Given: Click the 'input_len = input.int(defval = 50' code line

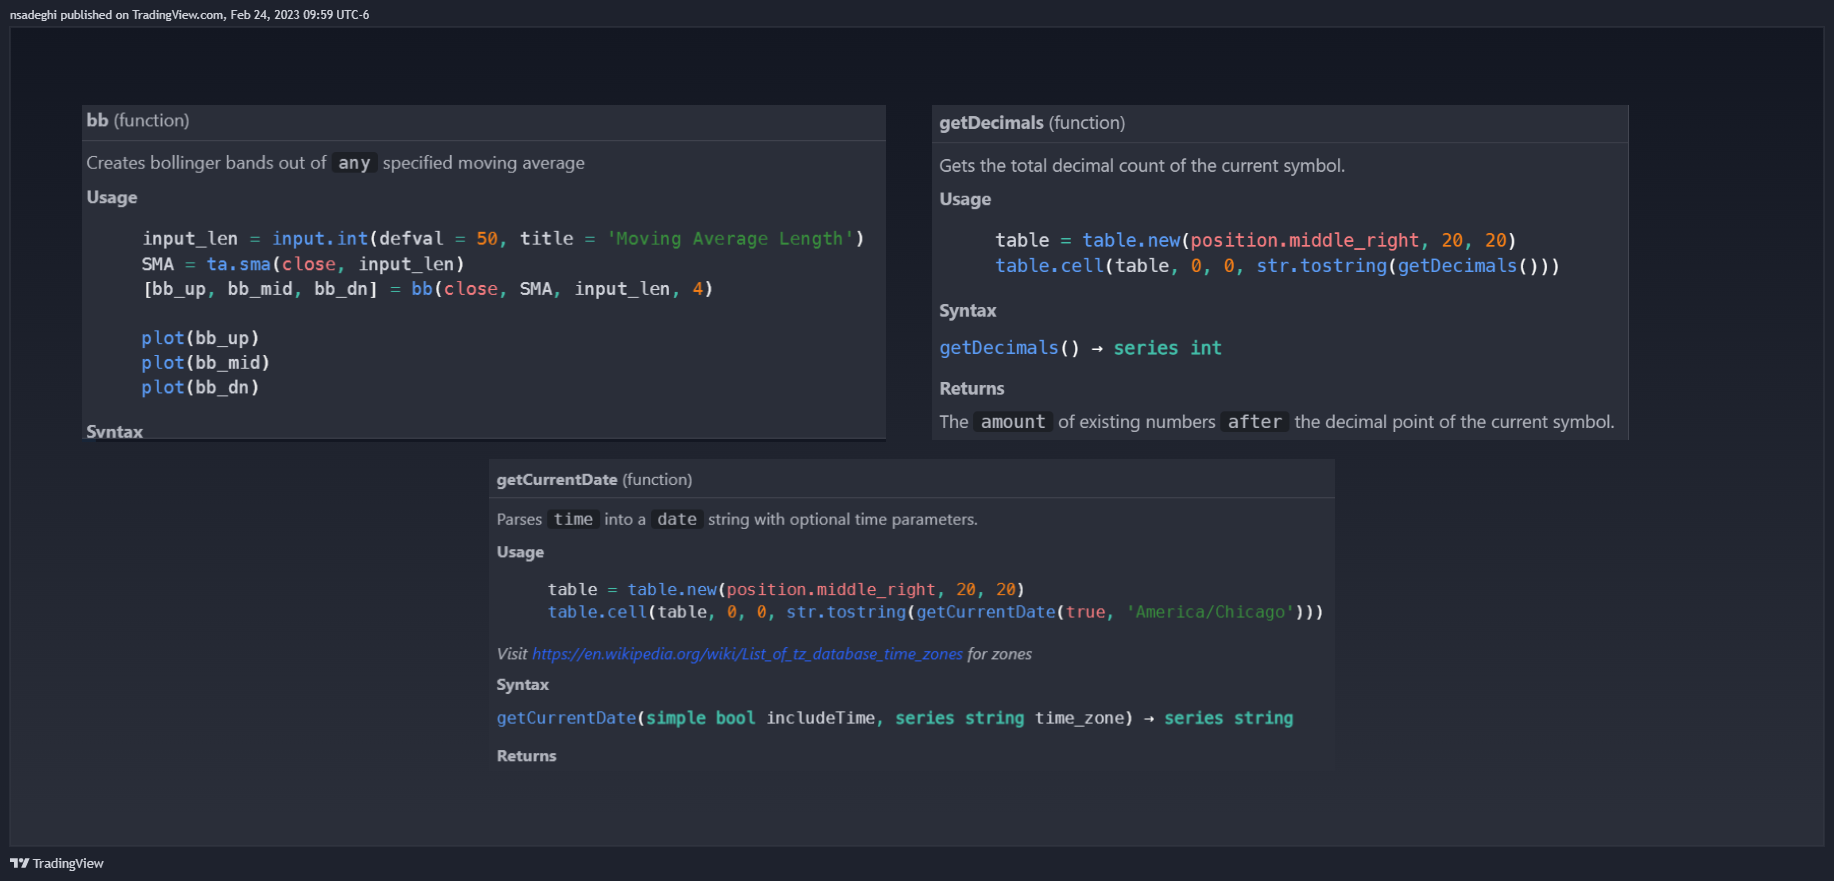Looking at the screenshot, I should (x=503, y=239).
